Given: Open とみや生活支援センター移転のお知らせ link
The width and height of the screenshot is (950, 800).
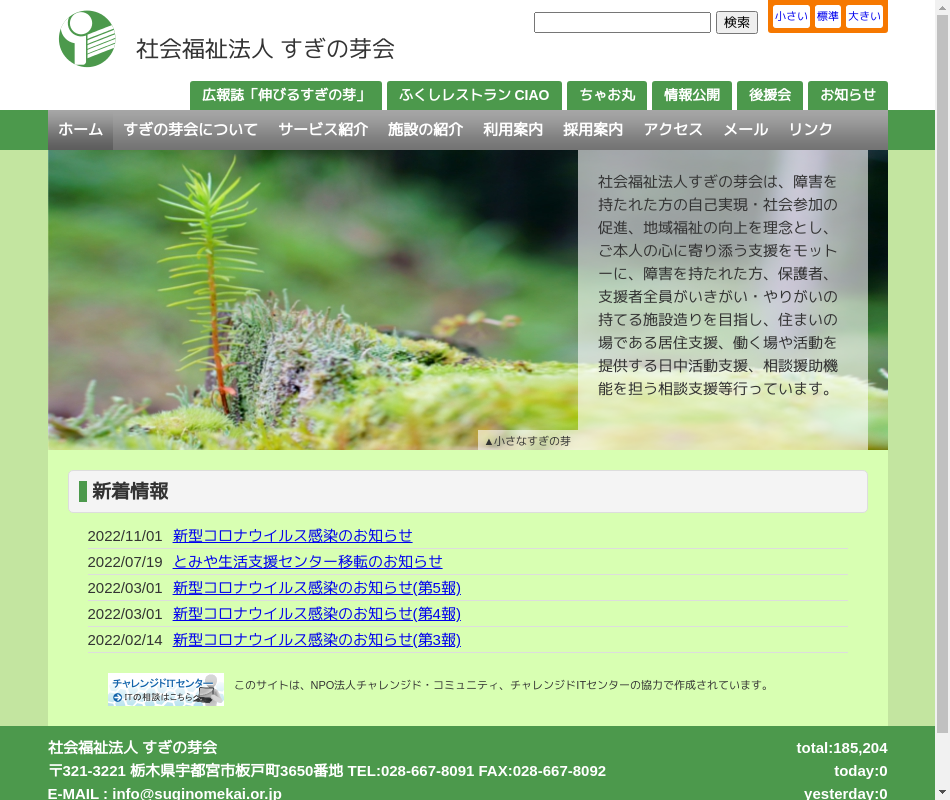Looking at the screenshot, I should tap(307, 562).
